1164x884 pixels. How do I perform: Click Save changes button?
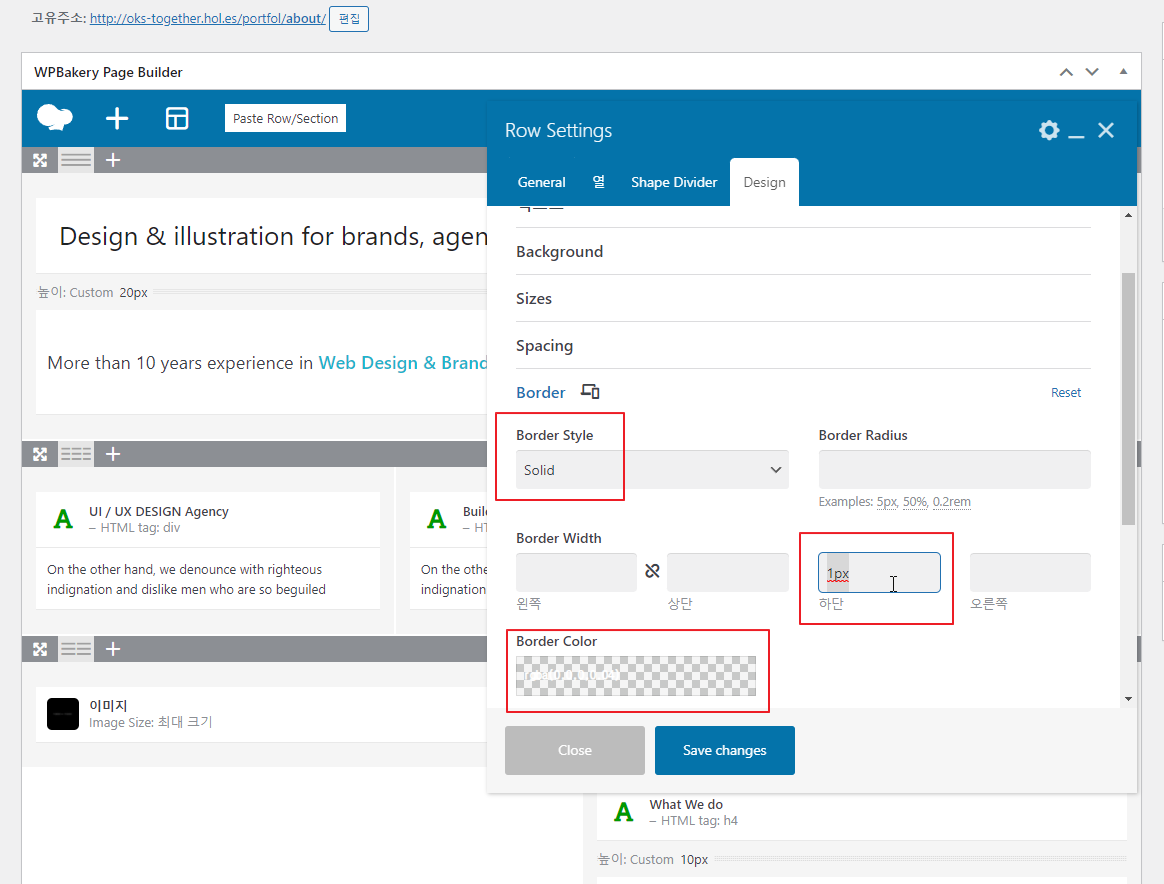[x=725, y=750]
